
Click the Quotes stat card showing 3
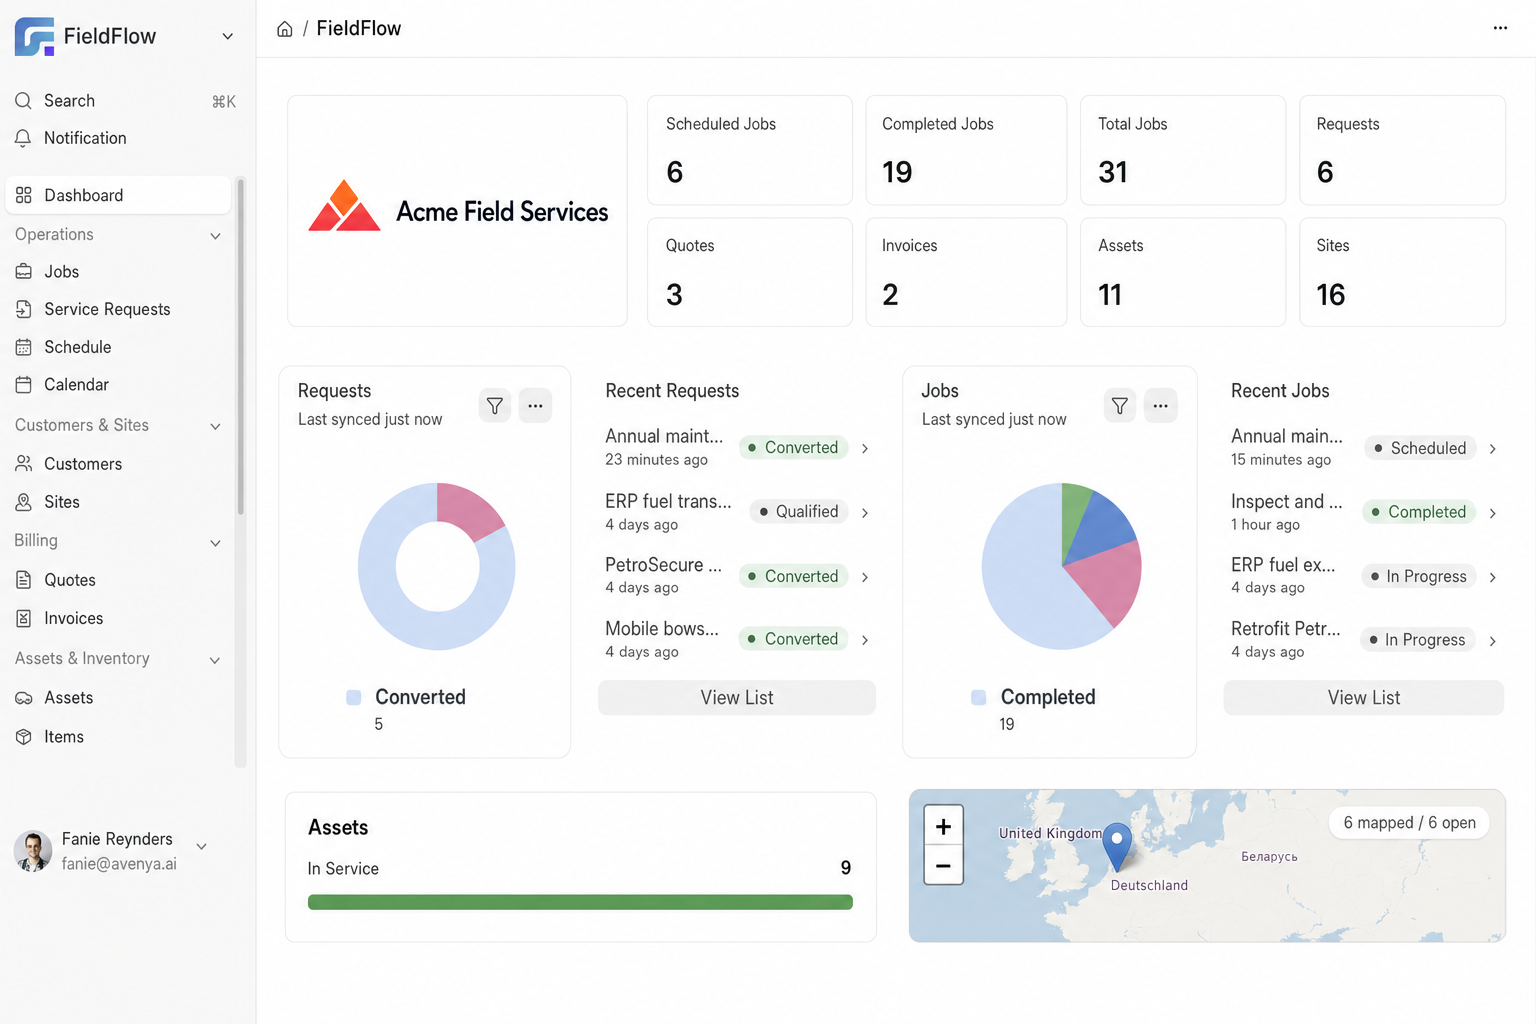coord(750,272)
